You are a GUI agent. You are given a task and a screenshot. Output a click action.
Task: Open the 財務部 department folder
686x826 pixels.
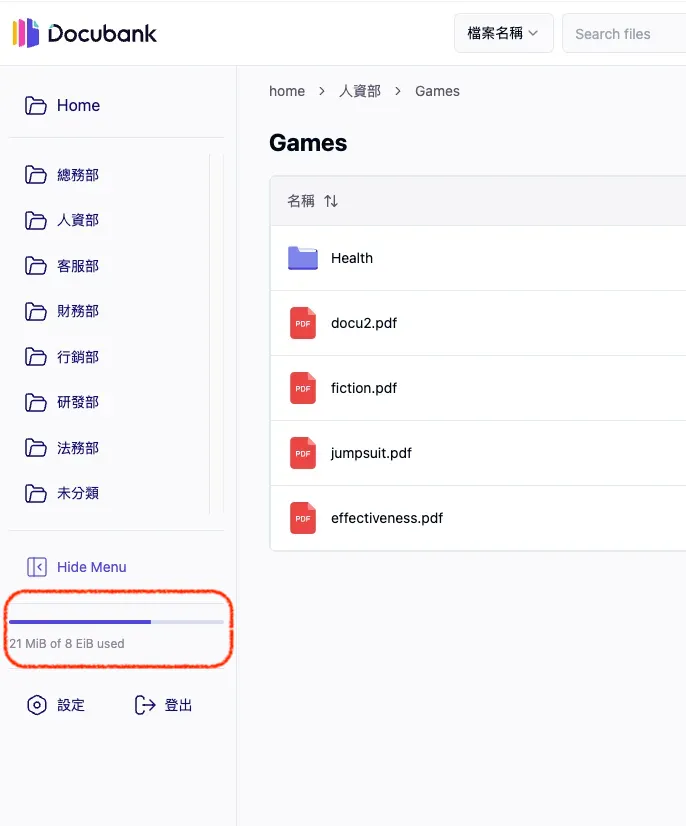(77, 312)
